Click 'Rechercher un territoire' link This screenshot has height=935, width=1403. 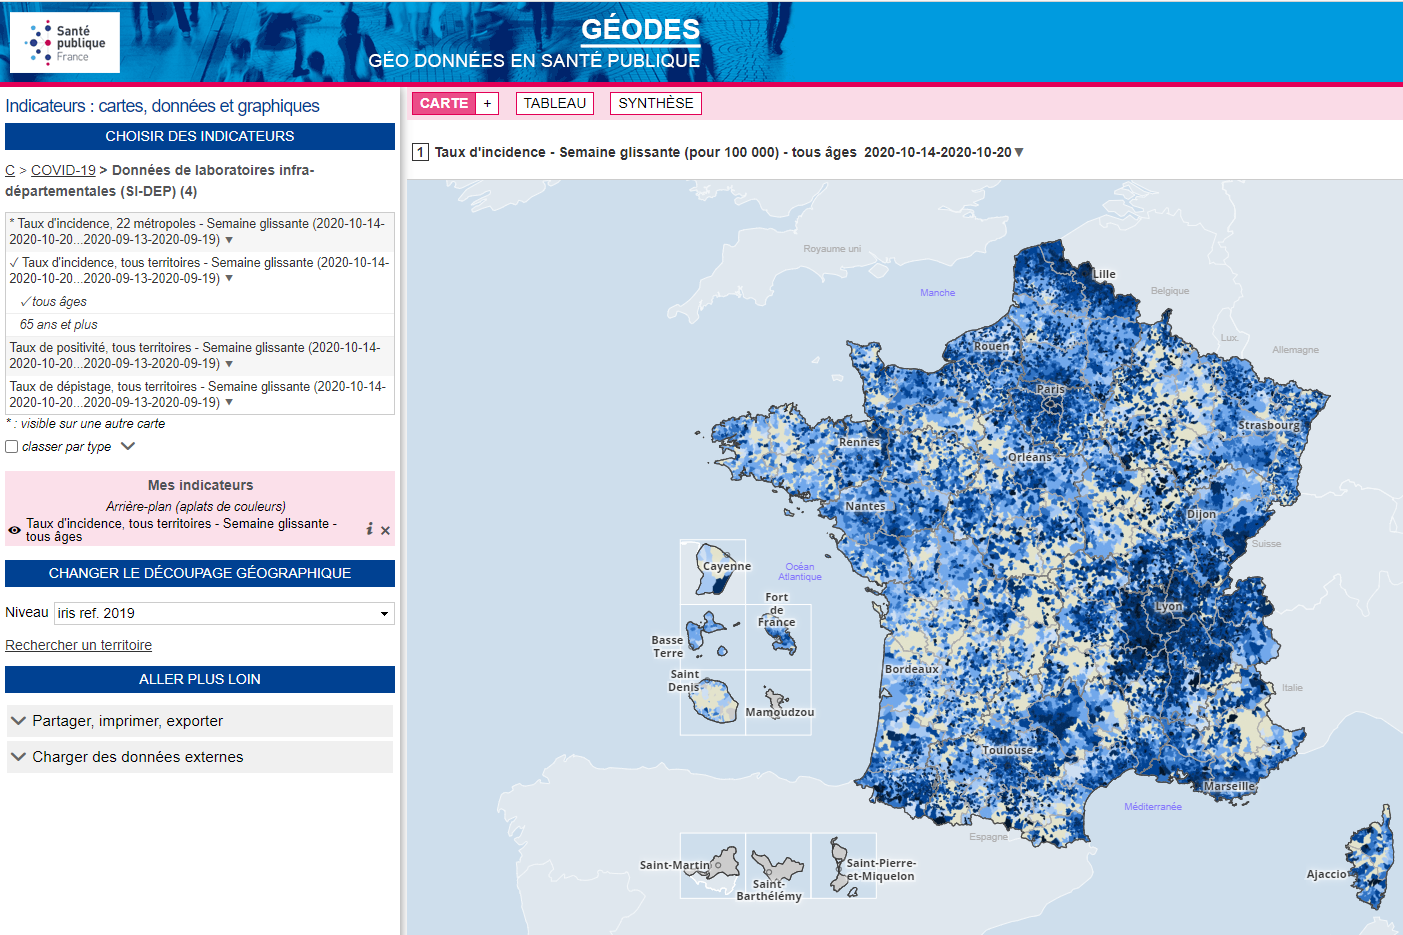click(x=79, y=645)
